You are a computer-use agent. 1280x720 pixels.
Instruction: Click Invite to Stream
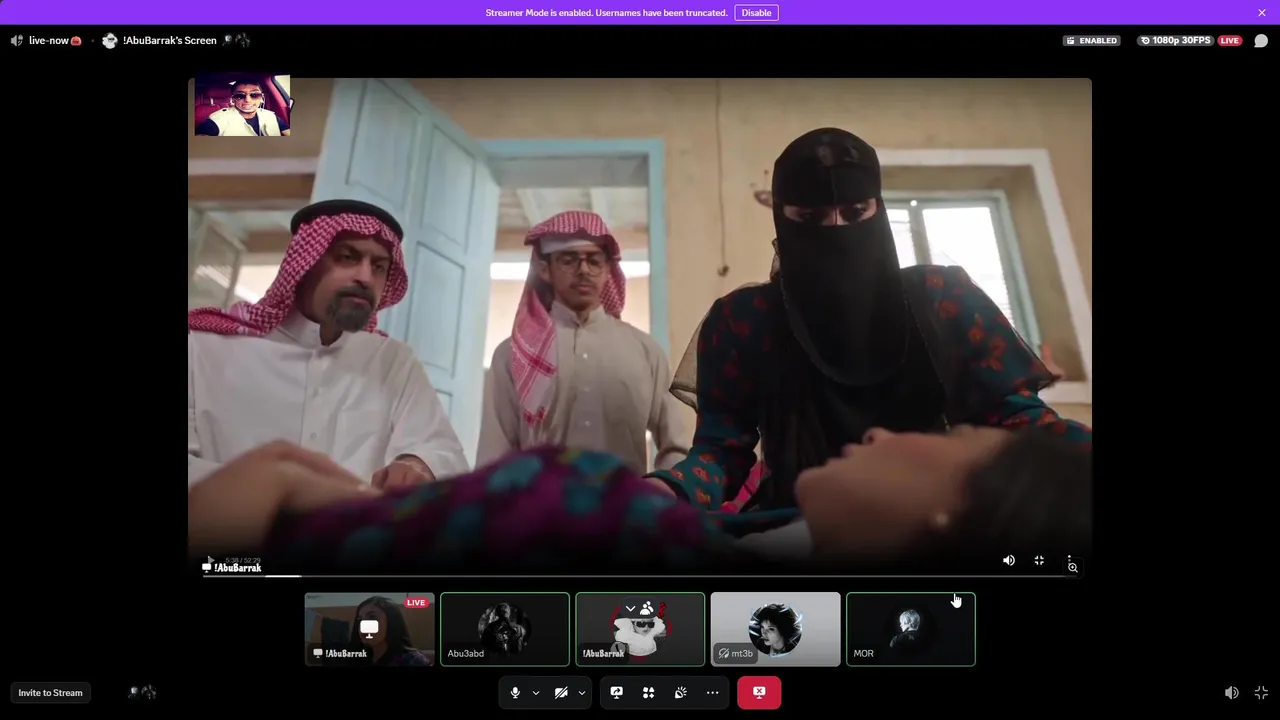[x=50, y=693]
